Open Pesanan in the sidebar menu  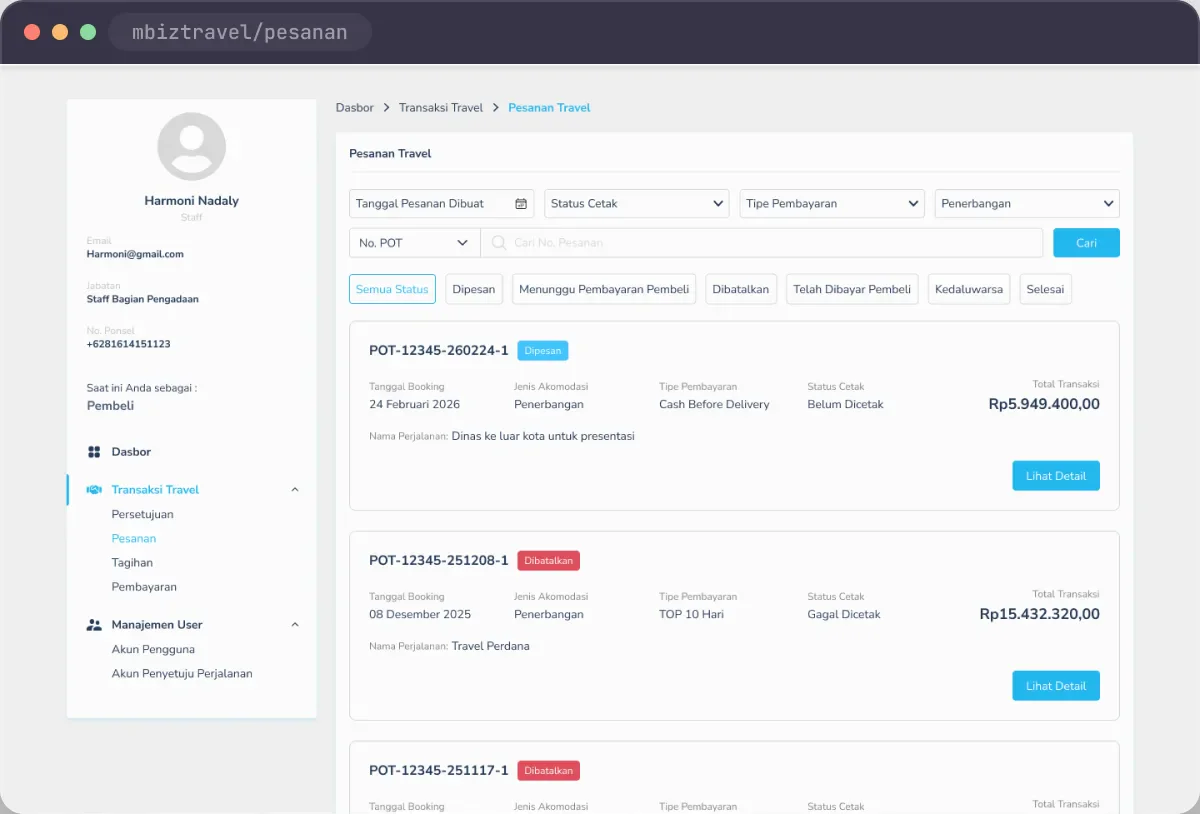(x=134, y=539)
